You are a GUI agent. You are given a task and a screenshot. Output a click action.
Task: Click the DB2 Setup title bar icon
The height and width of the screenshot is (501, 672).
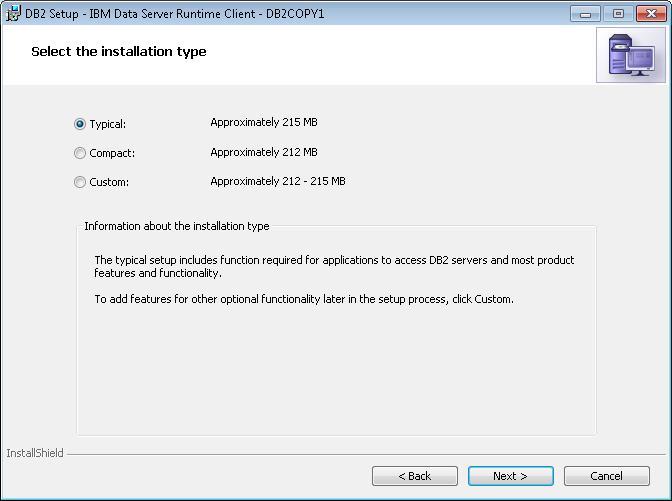pyautogui.click(x=13, y=13)
